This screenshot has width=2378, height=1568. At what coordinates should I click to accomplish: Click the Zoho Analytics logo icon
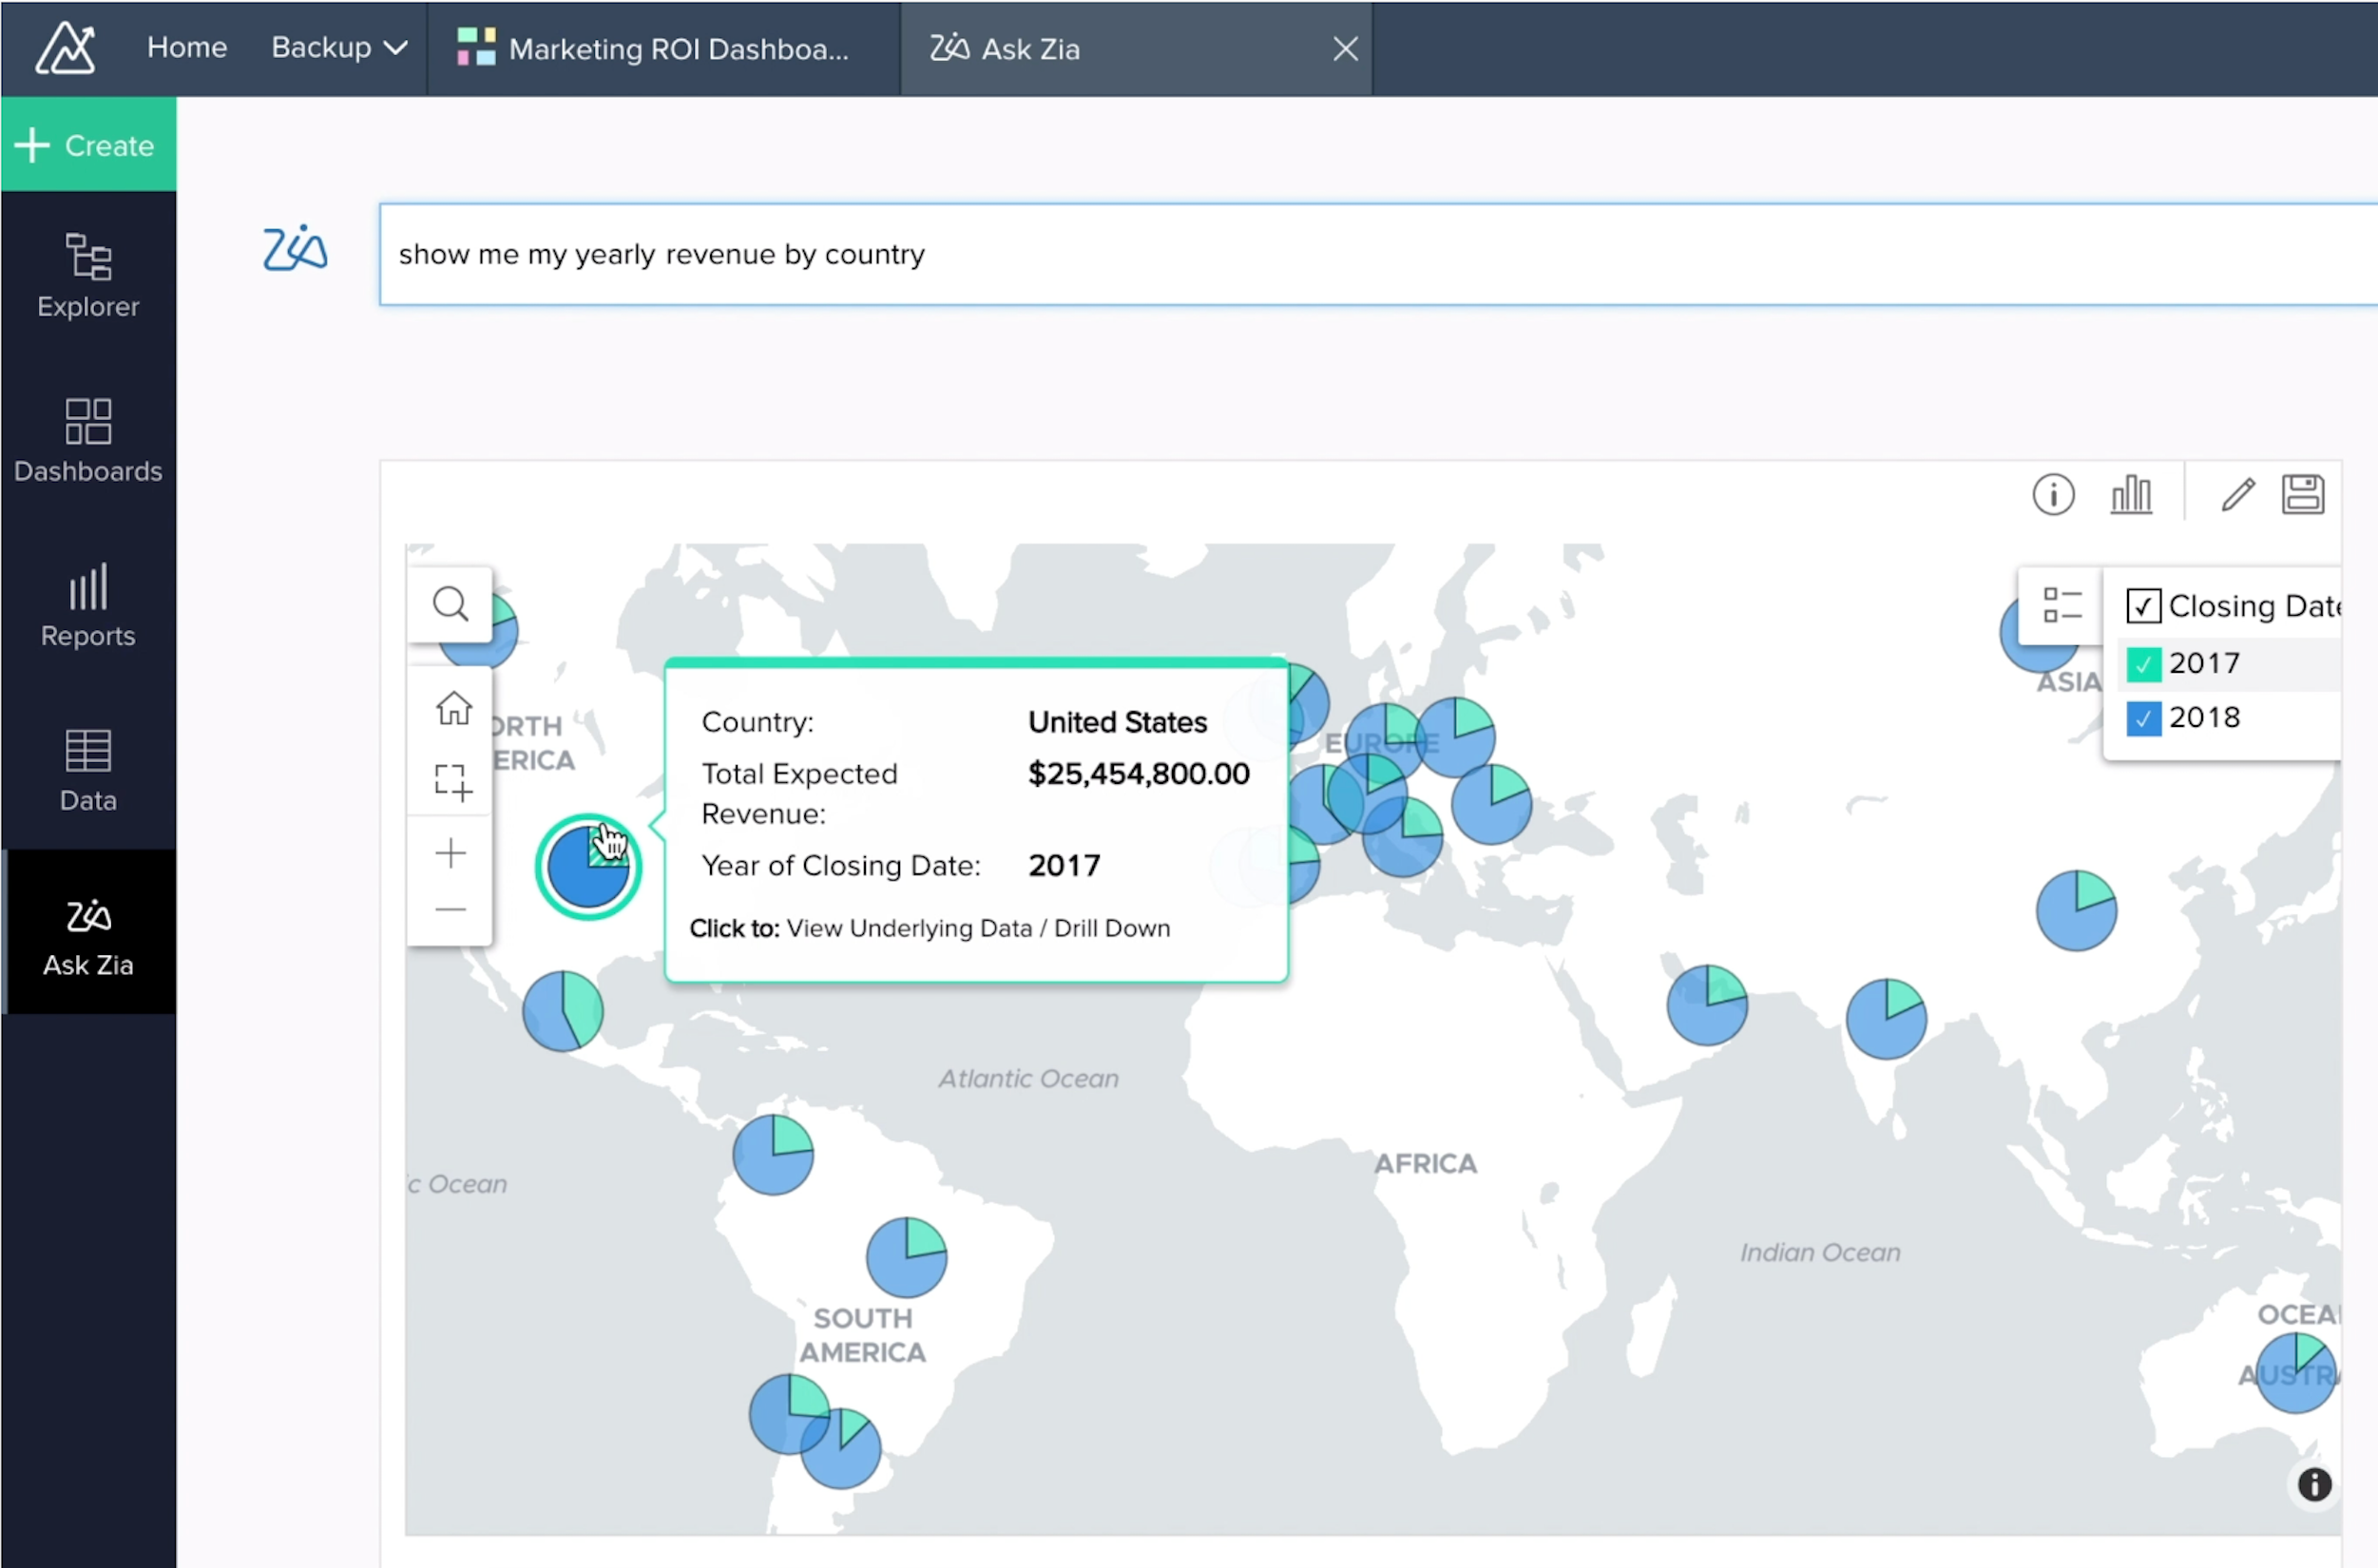65,48
